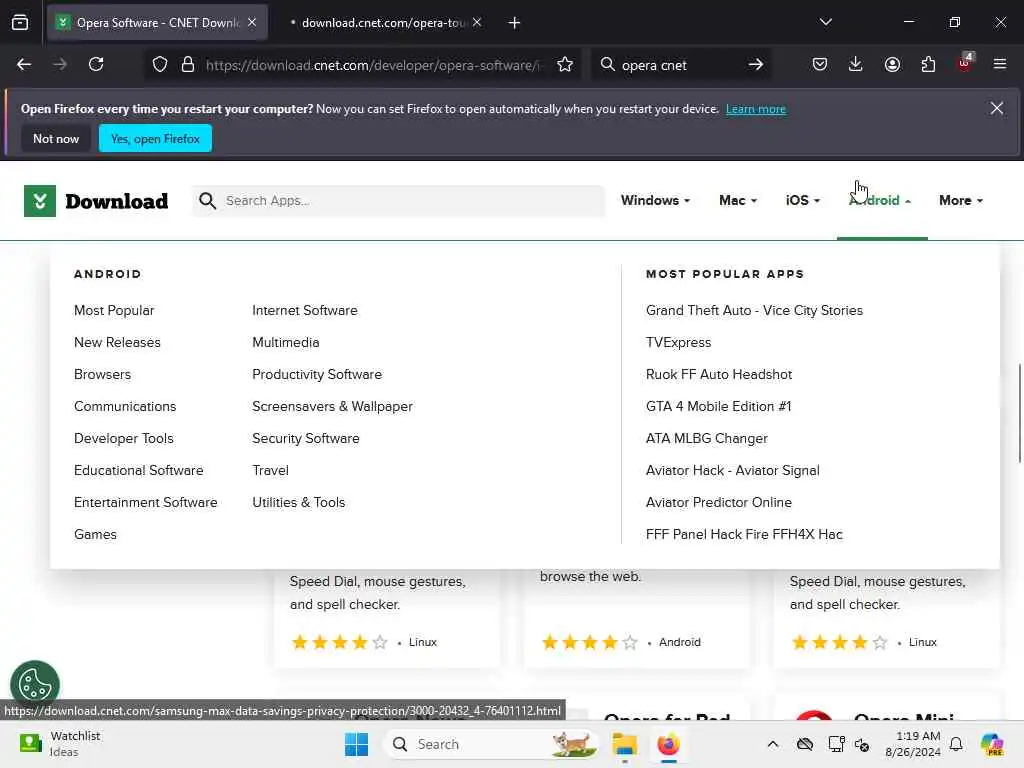Dismiss the Firefox startup notification bar
The width and height of the screenshot is (1024, 768).
(997, 108)
